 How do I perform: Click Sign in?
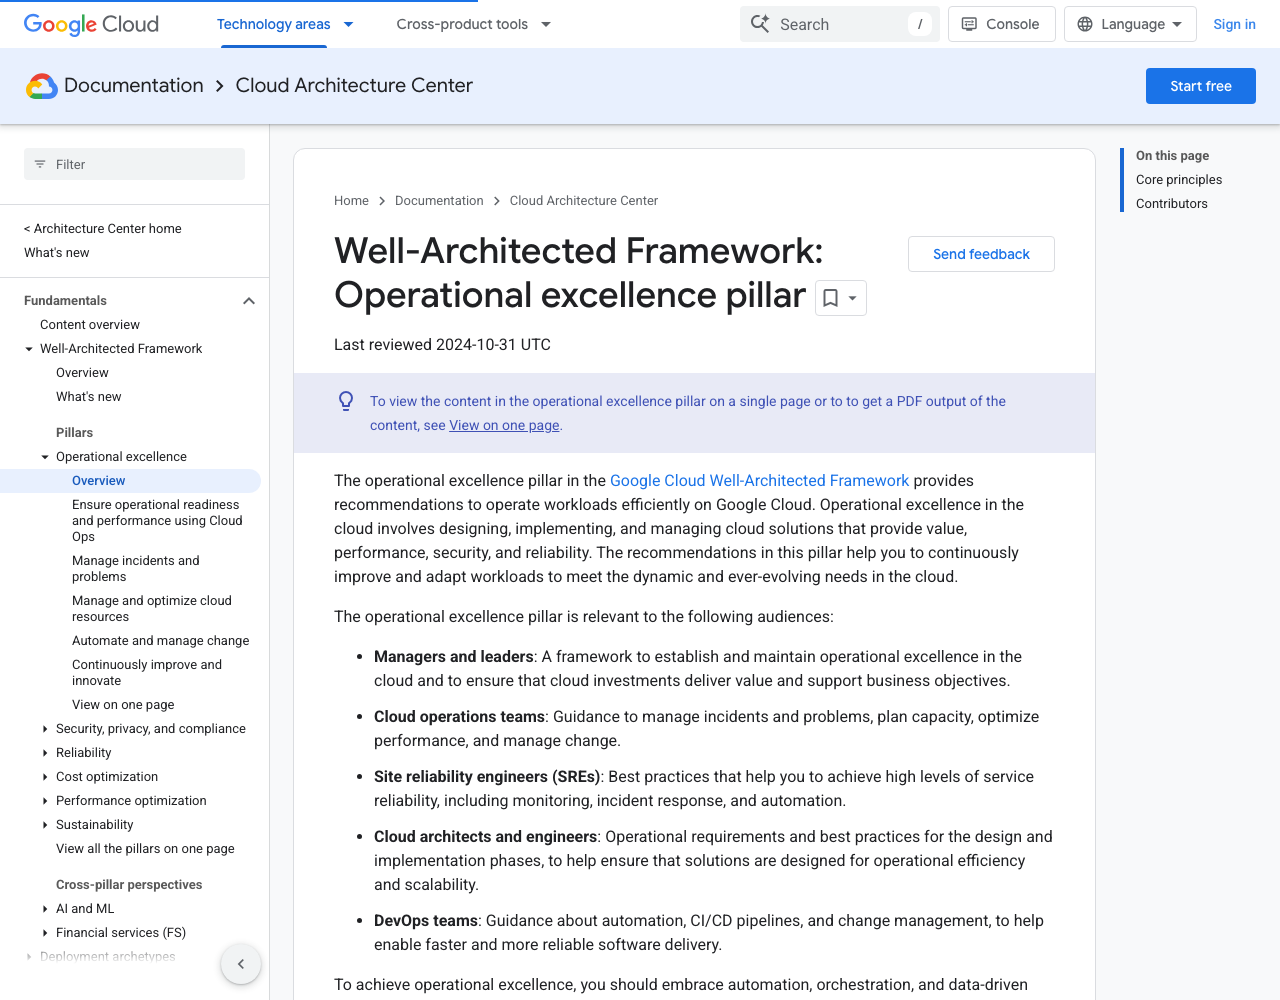pos(1234,24)
